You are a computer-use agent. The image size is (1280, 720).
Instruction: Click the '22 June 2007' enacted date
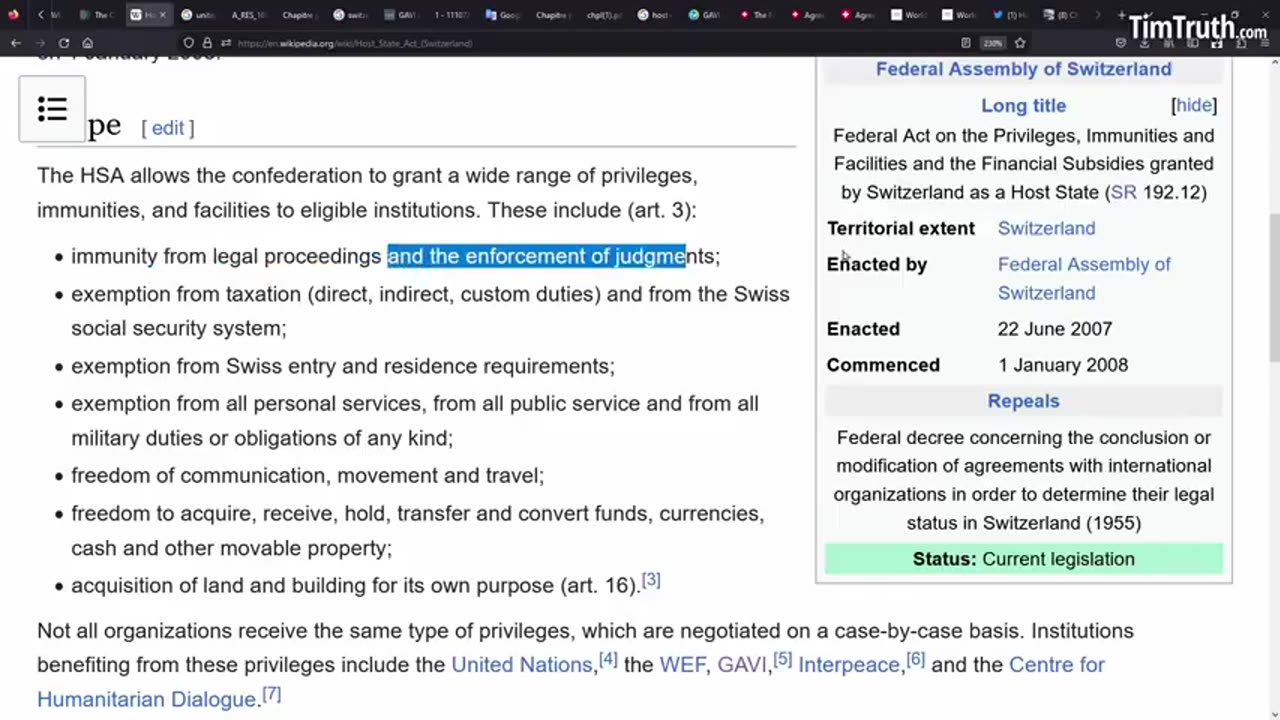coord(1055,329)
